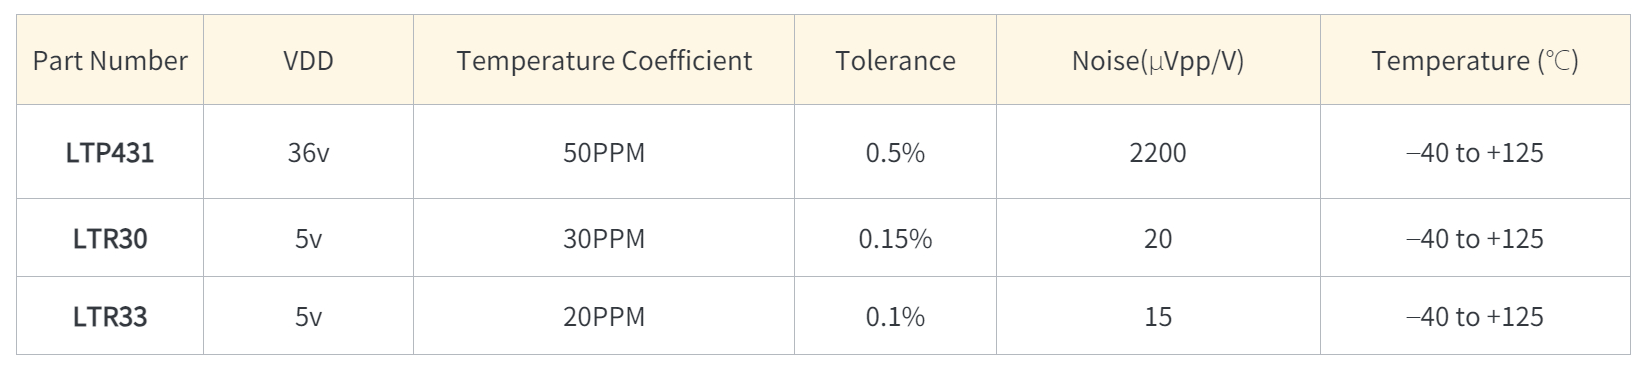Click the 0.1% tolerance value
This screenshot has width=1641, height=368.
[x=895, y=317]
